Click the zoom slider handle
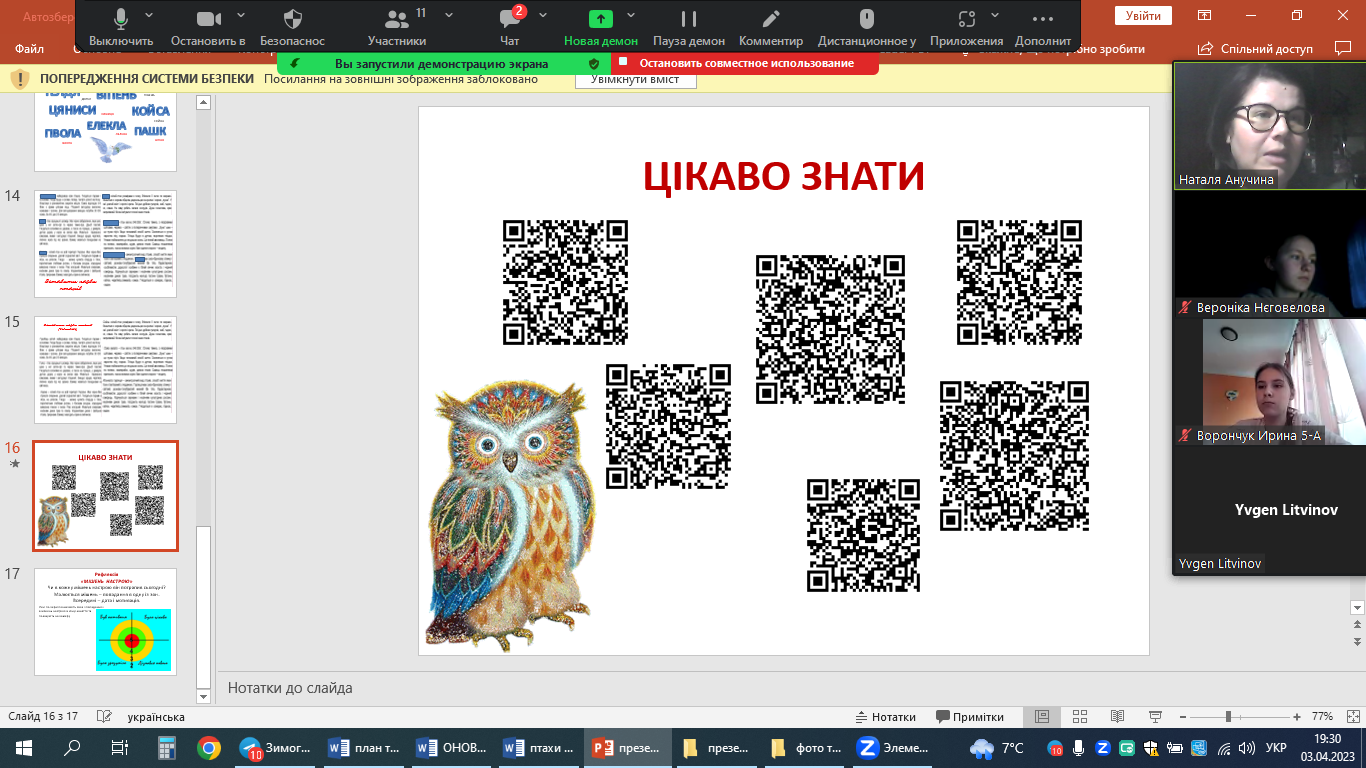The image size is (1366, 768). click(x=1229, y=717)
